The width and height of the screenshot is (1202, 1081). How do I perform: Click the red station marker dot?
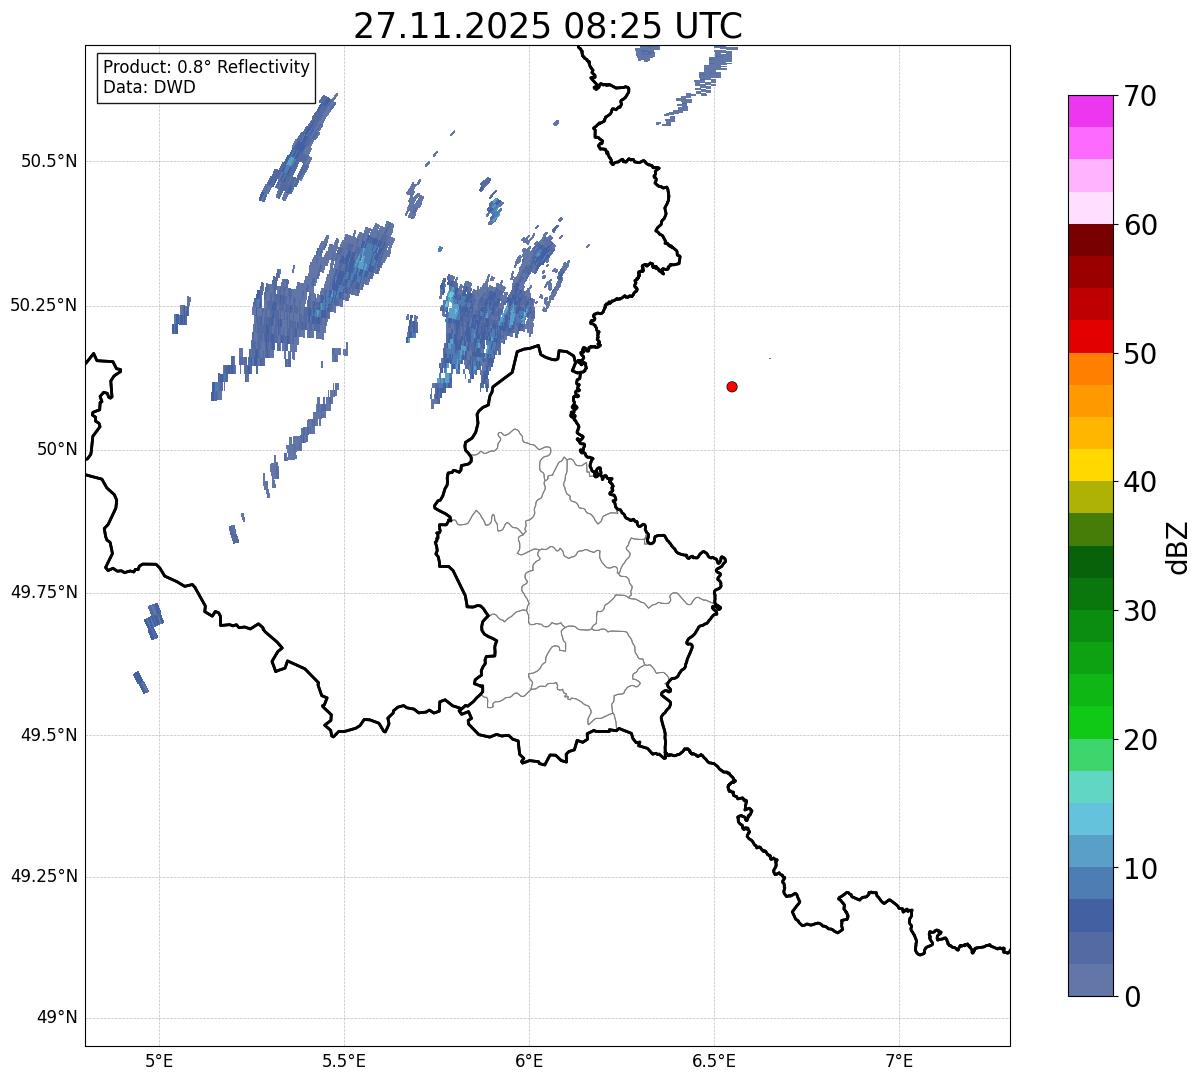732,386
